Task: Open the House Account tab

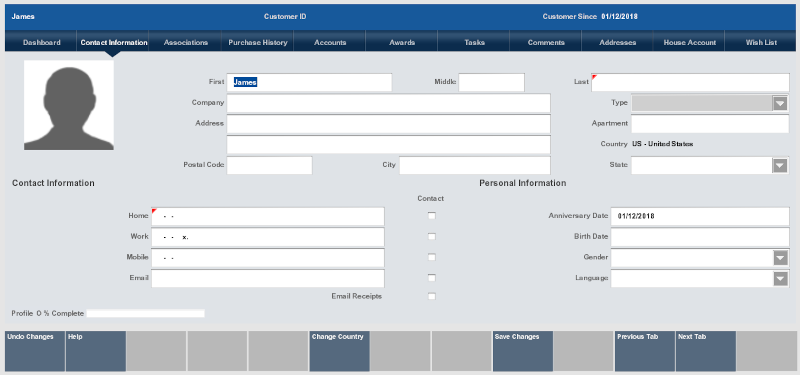Action: point(689,42)
